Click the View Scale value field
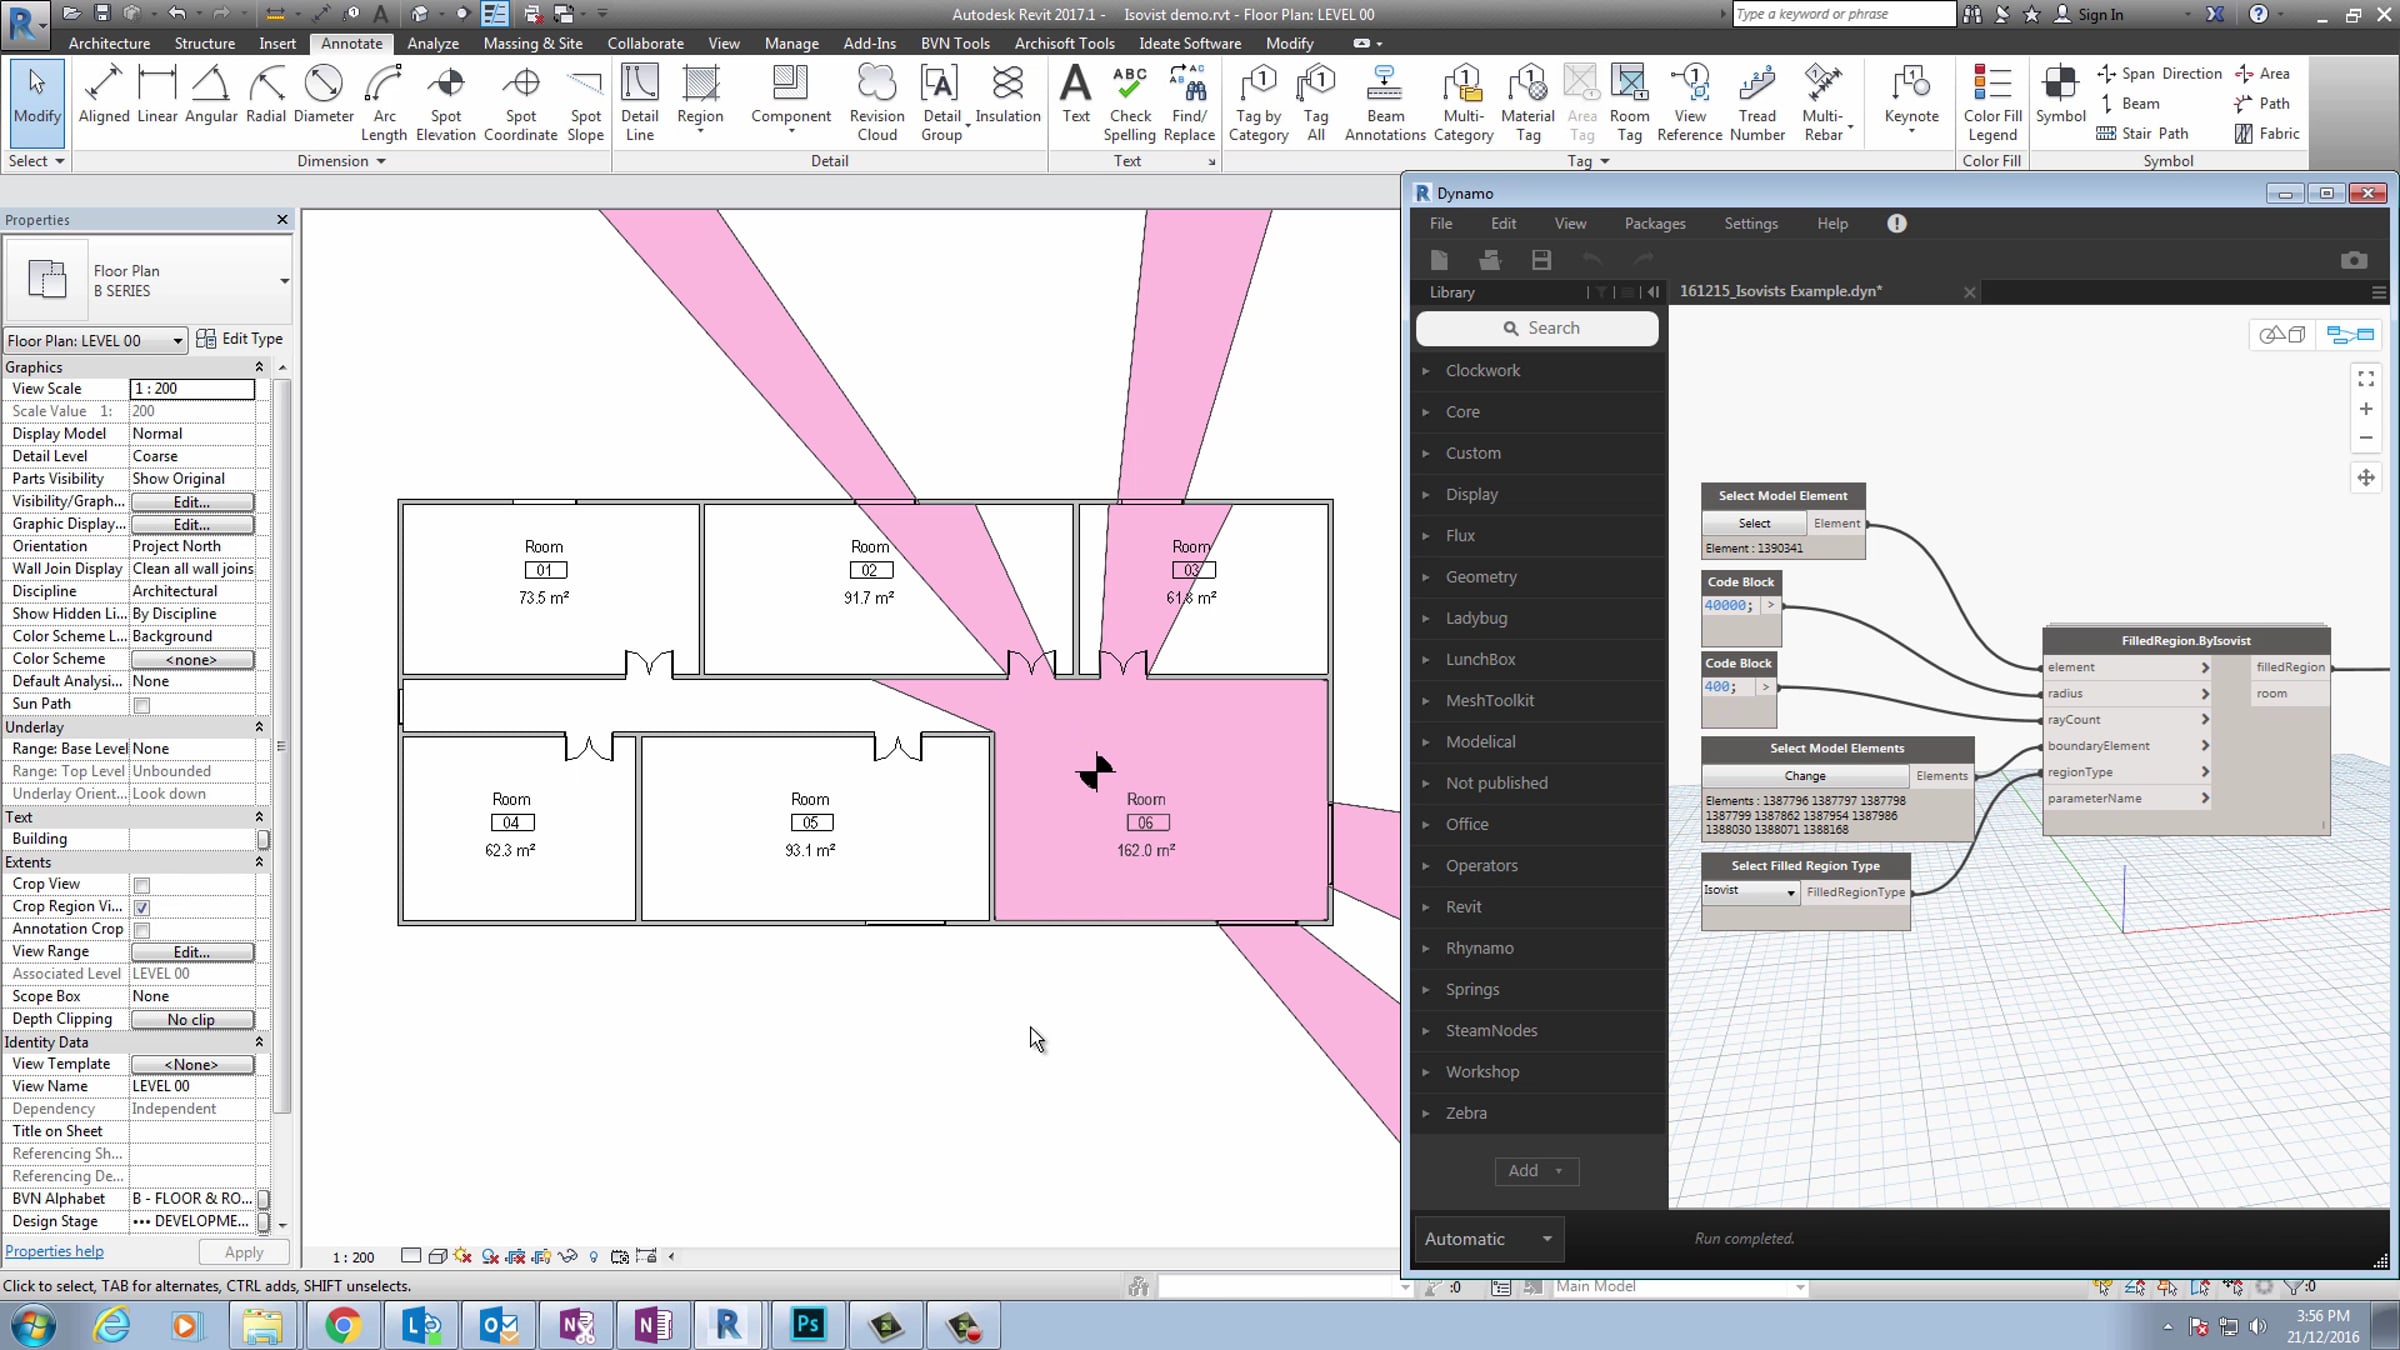The image size is (2400, 1350). 192,389
